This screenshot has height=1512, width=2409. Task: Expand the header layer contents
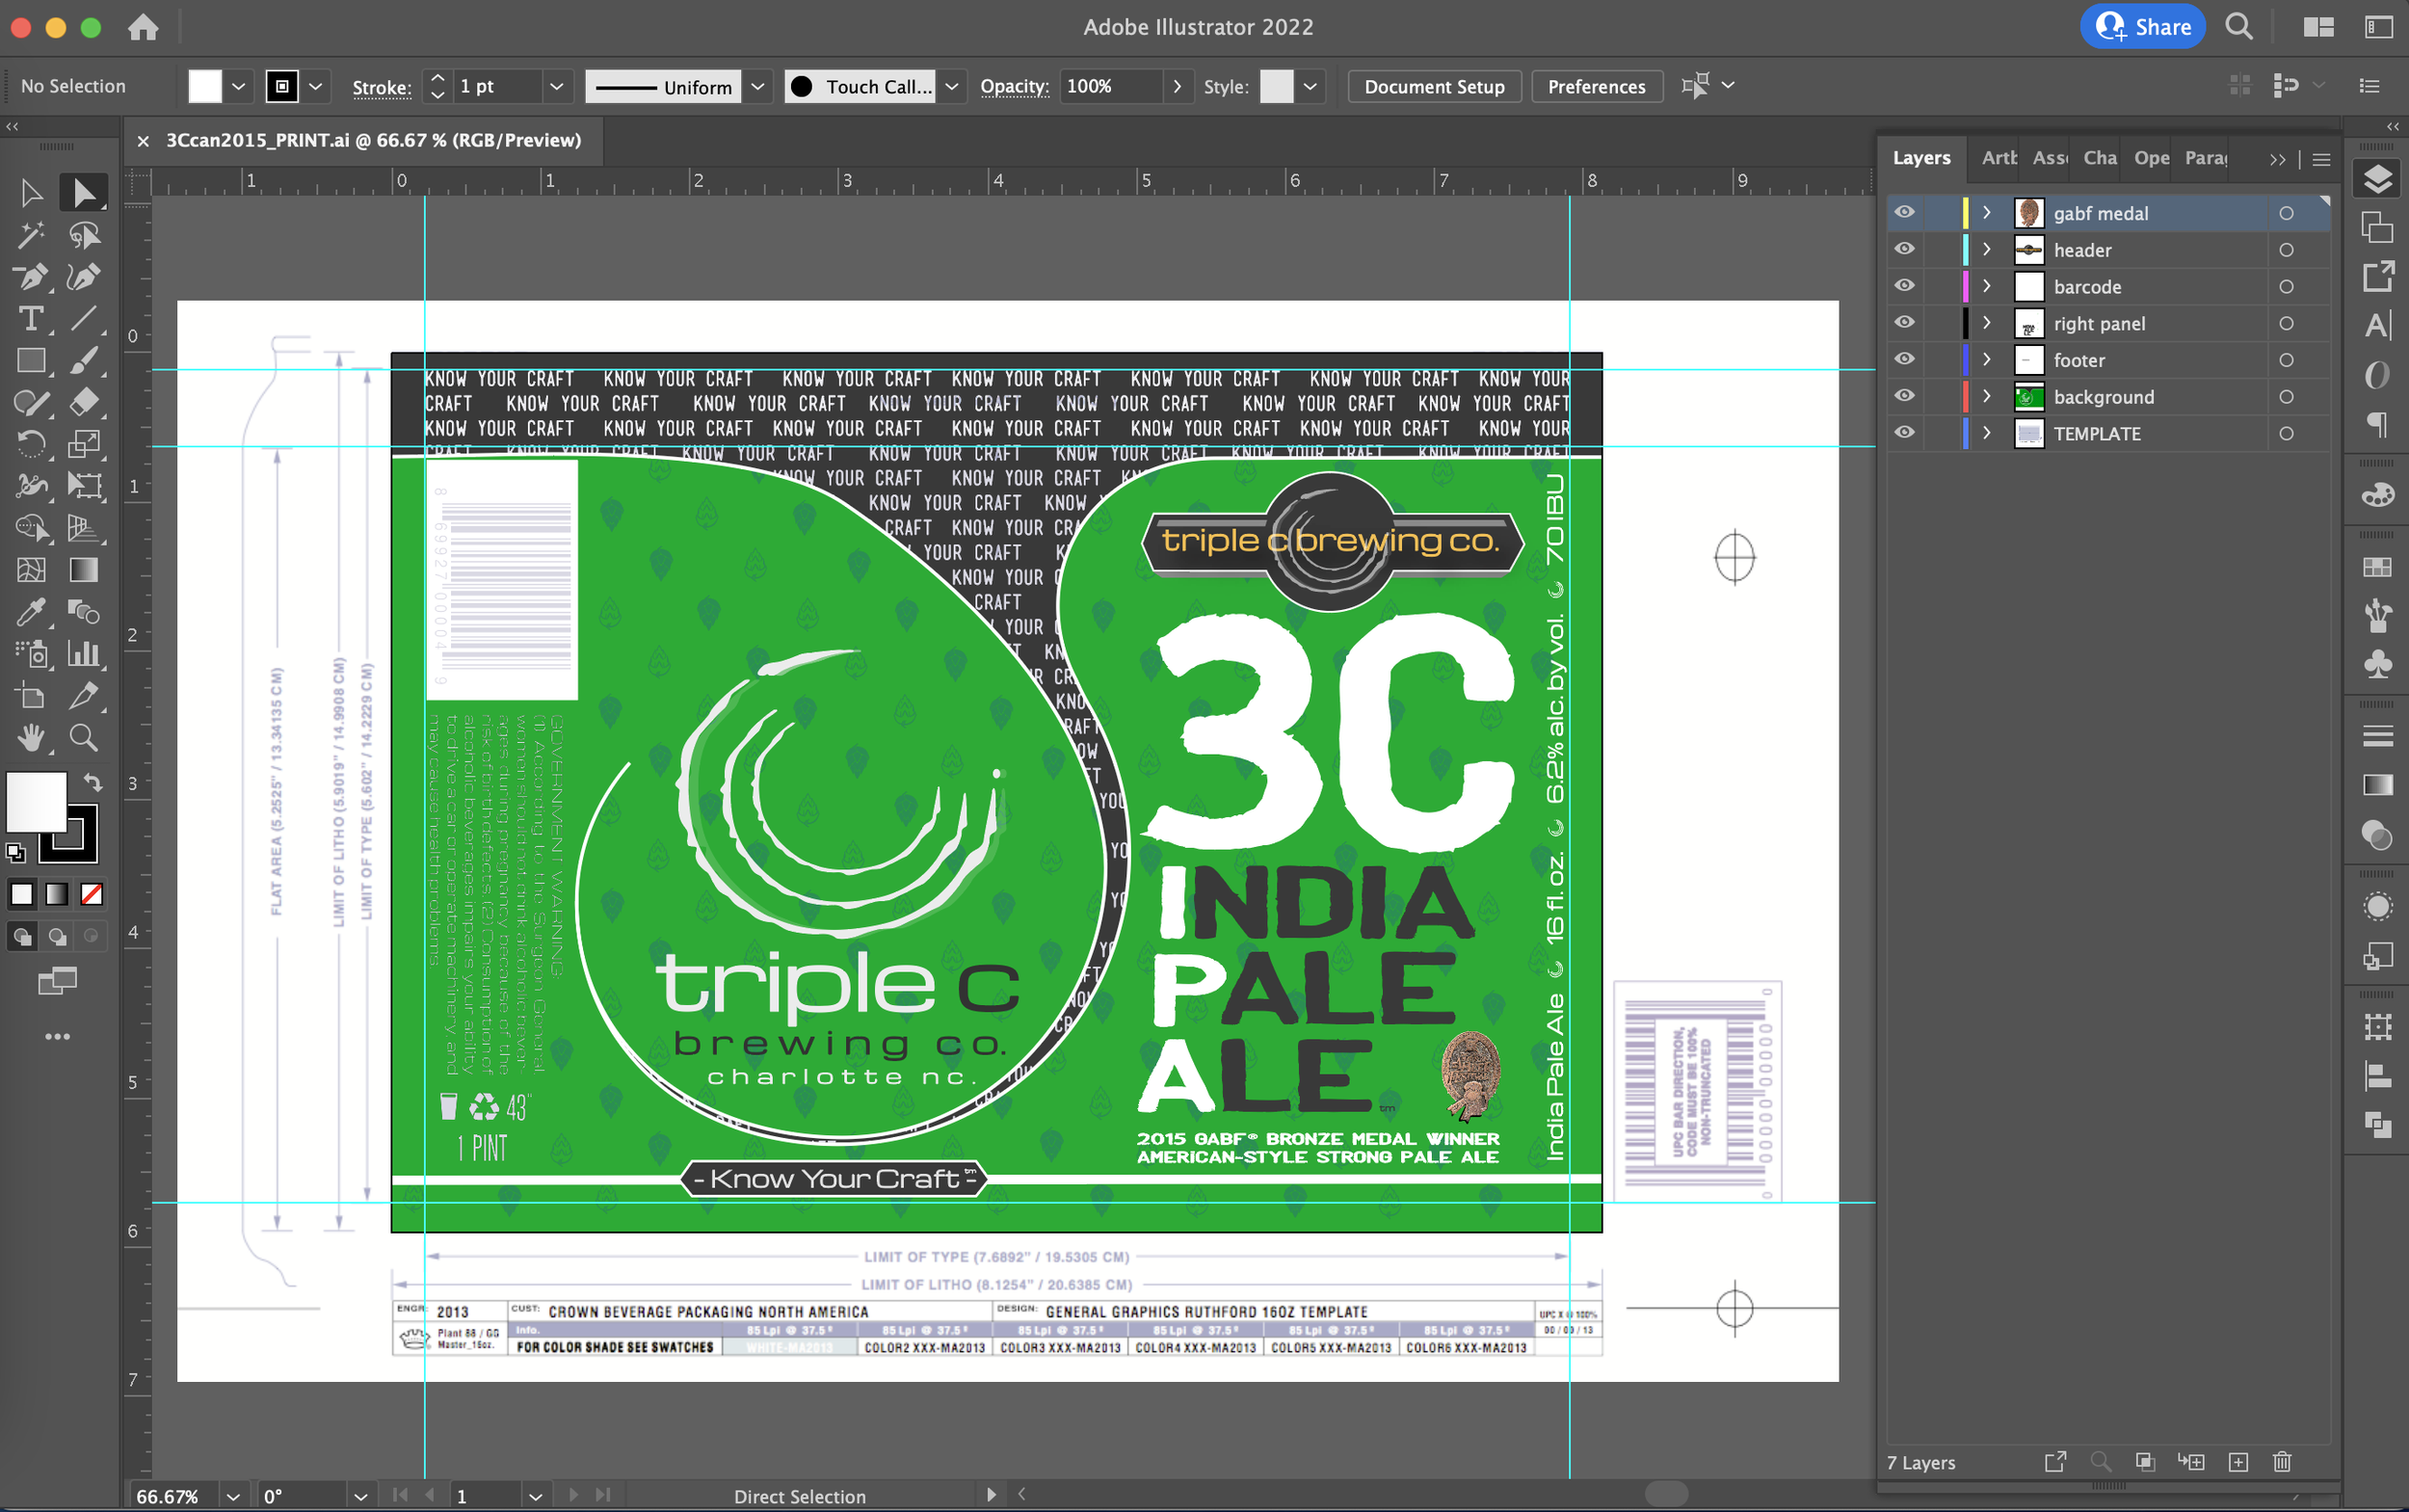coord(1987,250)
